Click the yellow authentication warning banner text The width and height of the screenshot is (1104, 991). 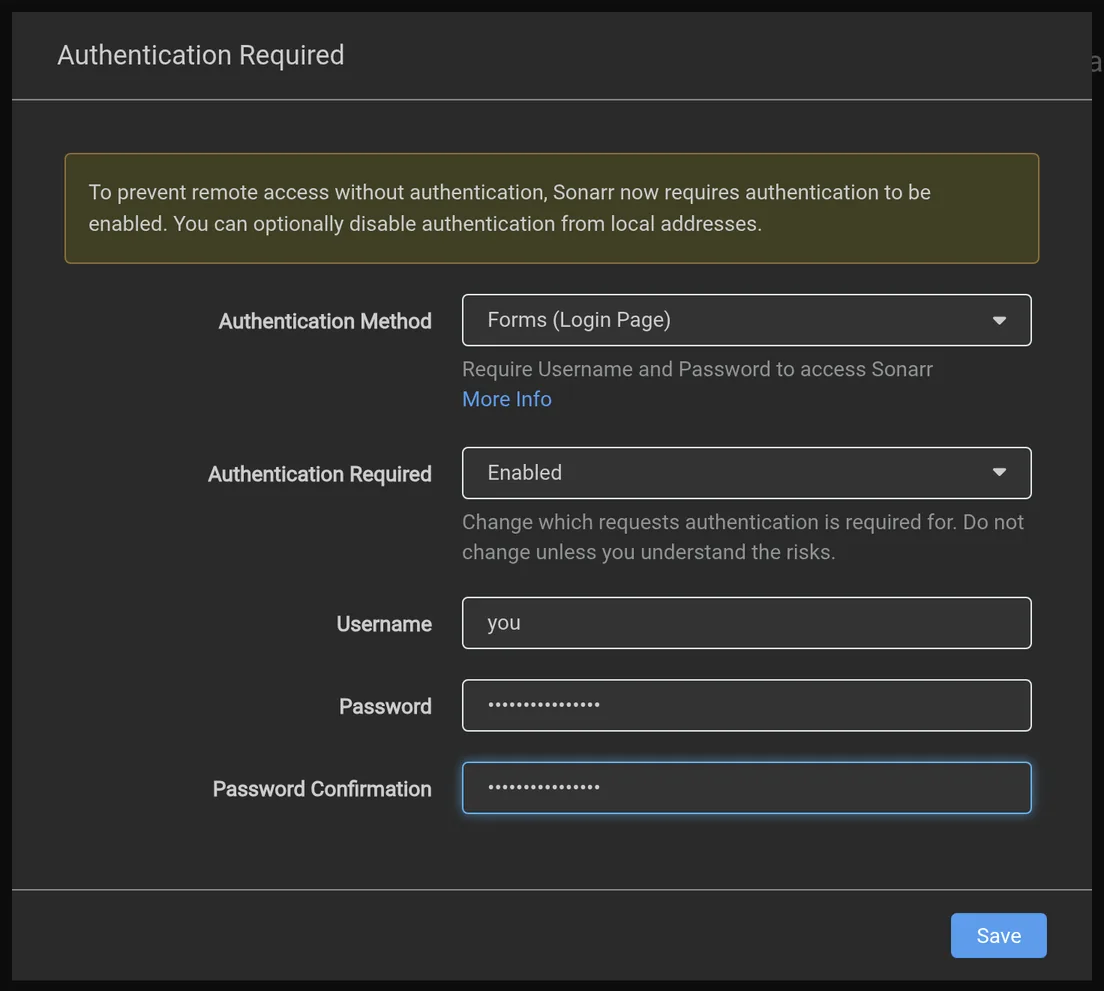510,208
